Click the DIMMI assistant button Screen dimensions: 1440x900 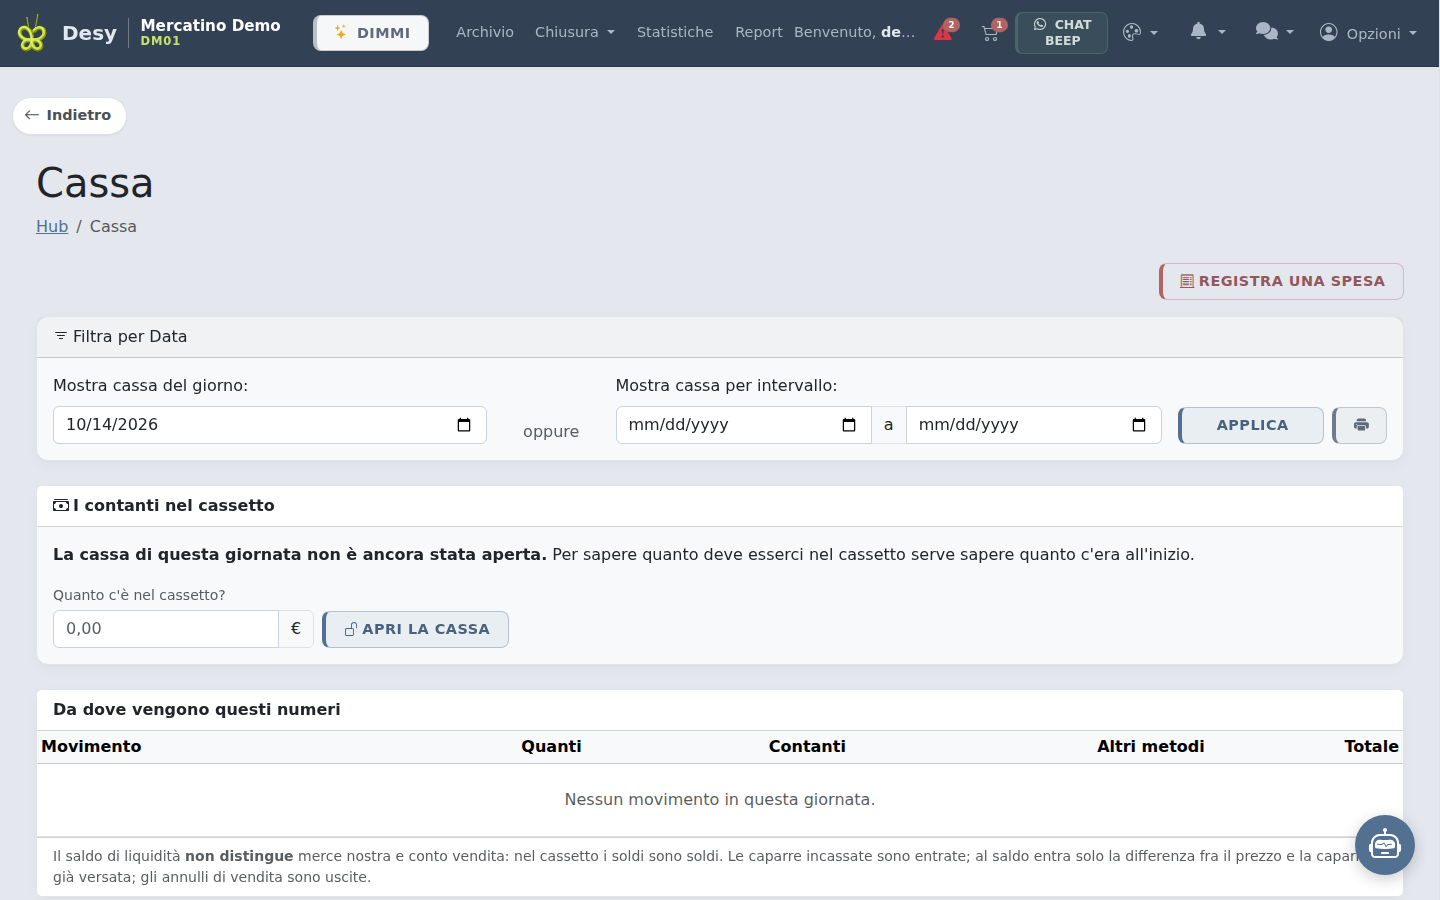tap(371, 33)
